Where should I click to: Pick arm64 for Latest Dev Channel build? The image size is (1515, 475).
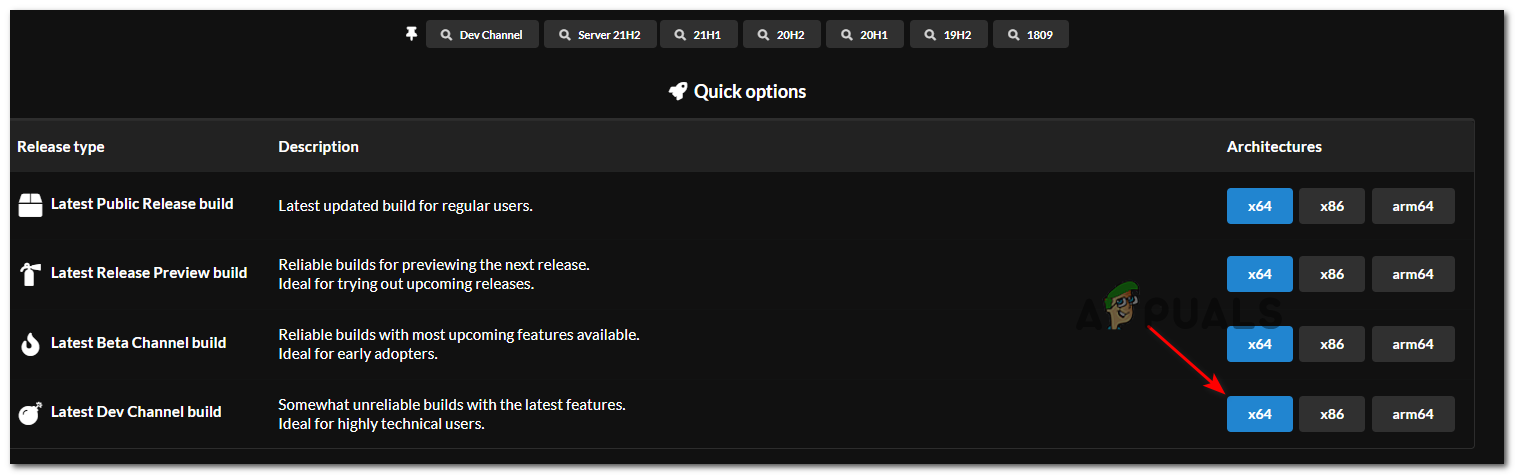1412,414
